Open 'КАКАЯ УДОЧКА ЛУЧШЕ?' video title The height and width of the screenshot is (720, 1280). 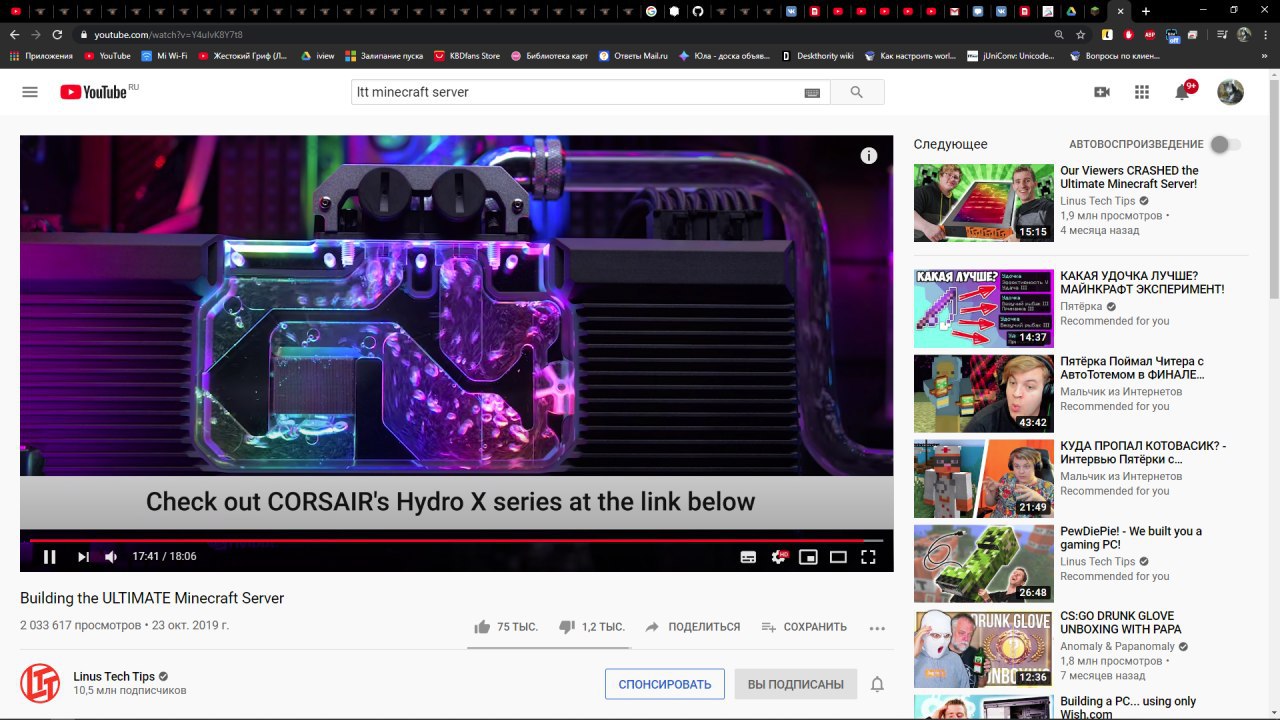tap(1142, 282)
